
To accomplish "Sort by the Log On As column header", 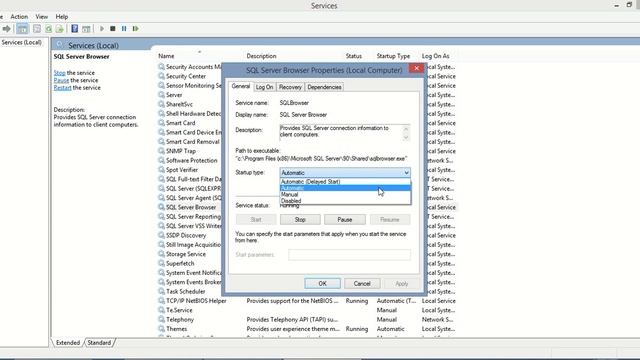I will (x=436, y=56).
